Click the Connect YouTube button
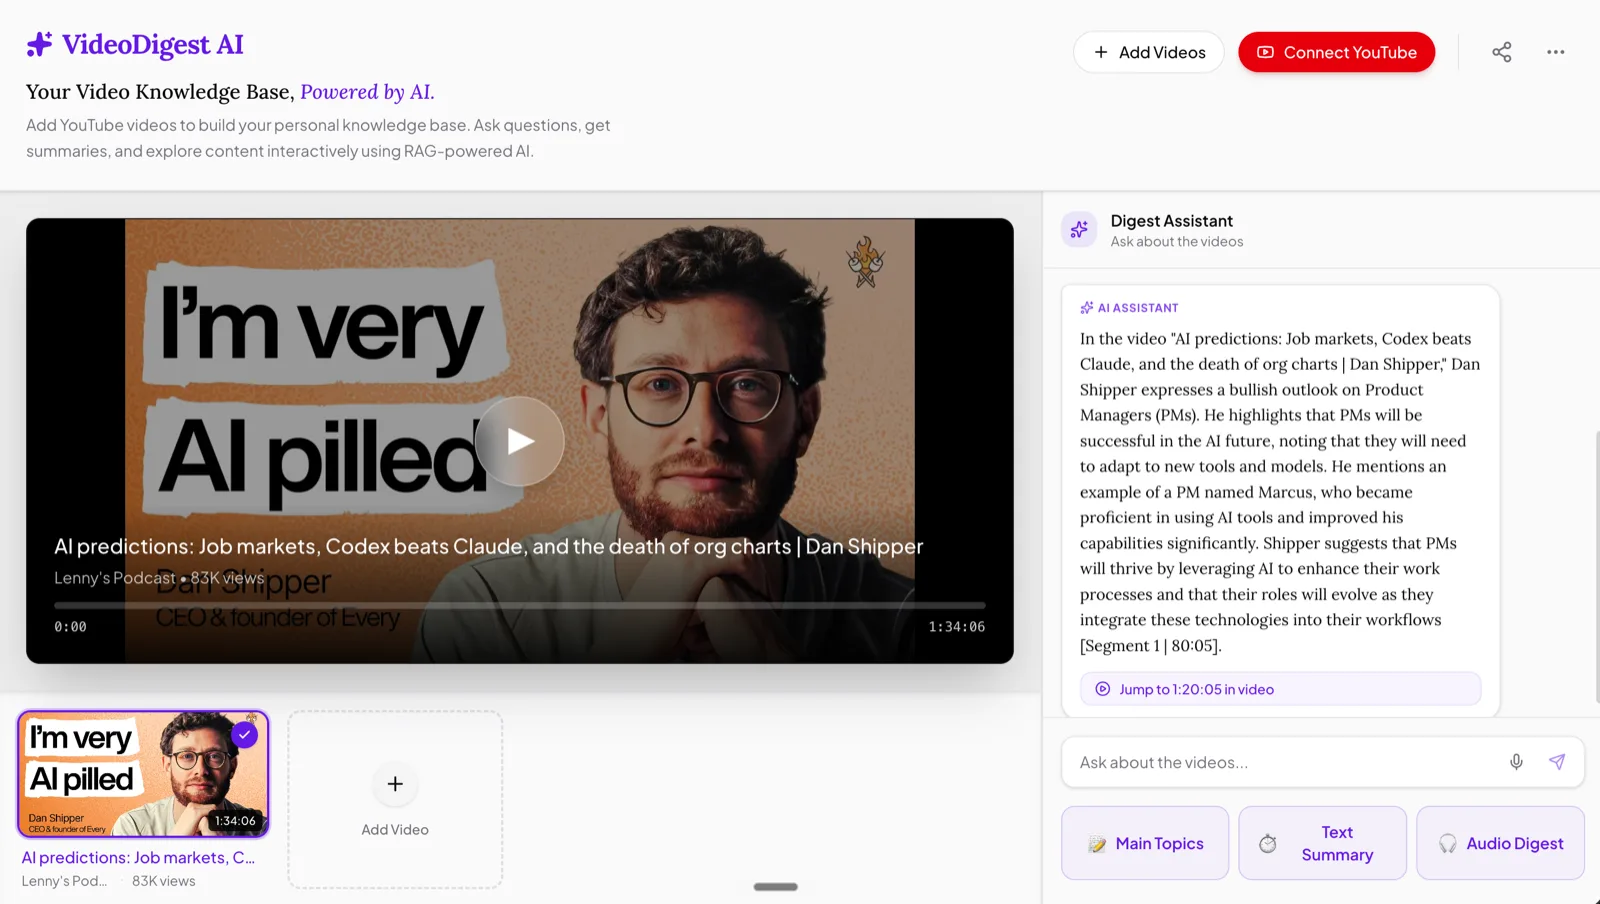Image resolution: width=1600 pixels, height=904 pixels. pos(1337,52)
